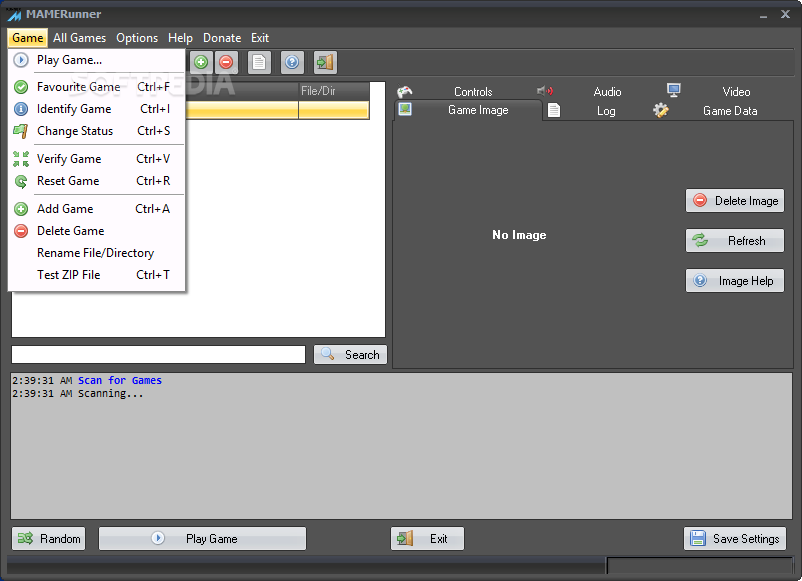Click the document page toolbar icon

tap(259, 62)
